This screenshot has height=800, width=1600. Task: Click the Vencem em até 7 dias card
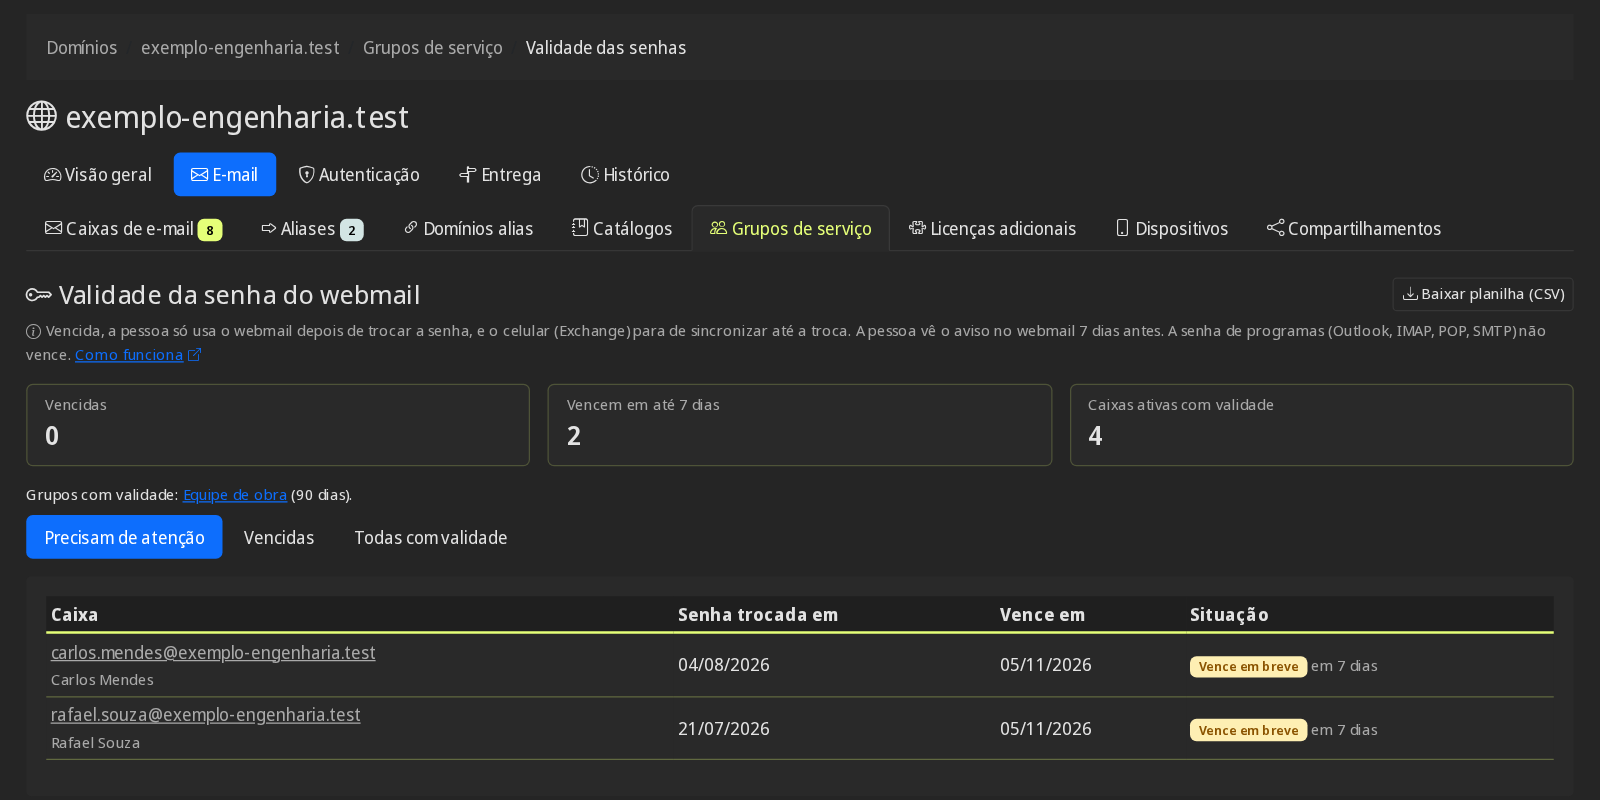pos(800,425)
